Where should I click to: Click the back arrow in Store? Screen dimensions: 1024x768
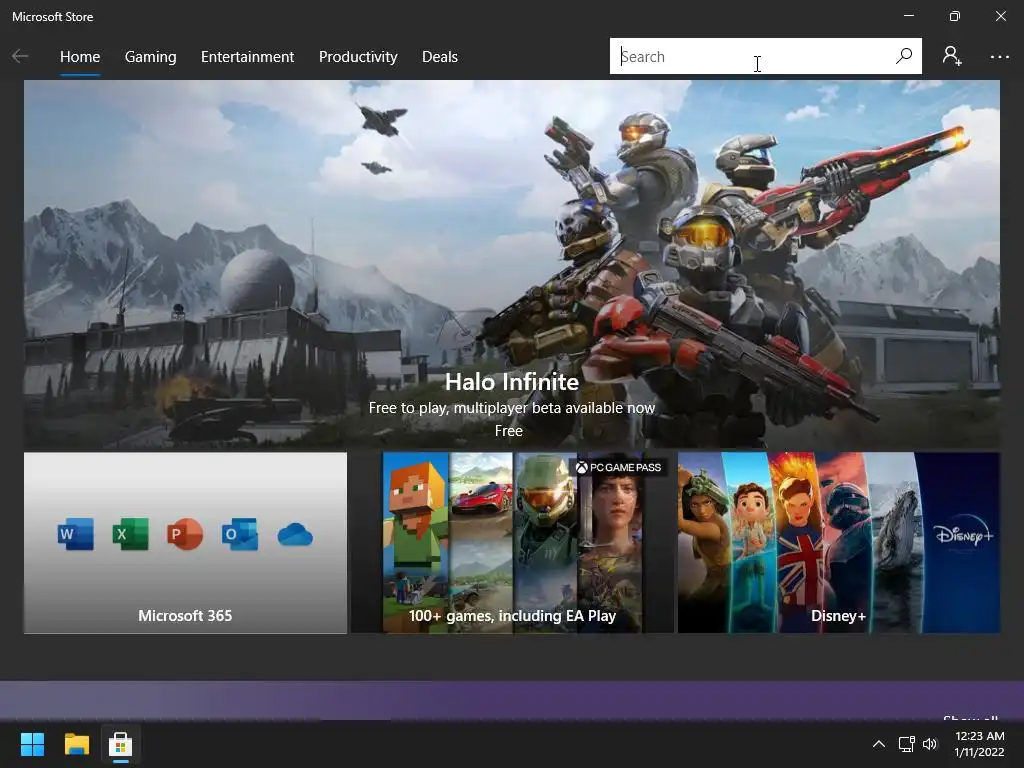coord(20,57)
